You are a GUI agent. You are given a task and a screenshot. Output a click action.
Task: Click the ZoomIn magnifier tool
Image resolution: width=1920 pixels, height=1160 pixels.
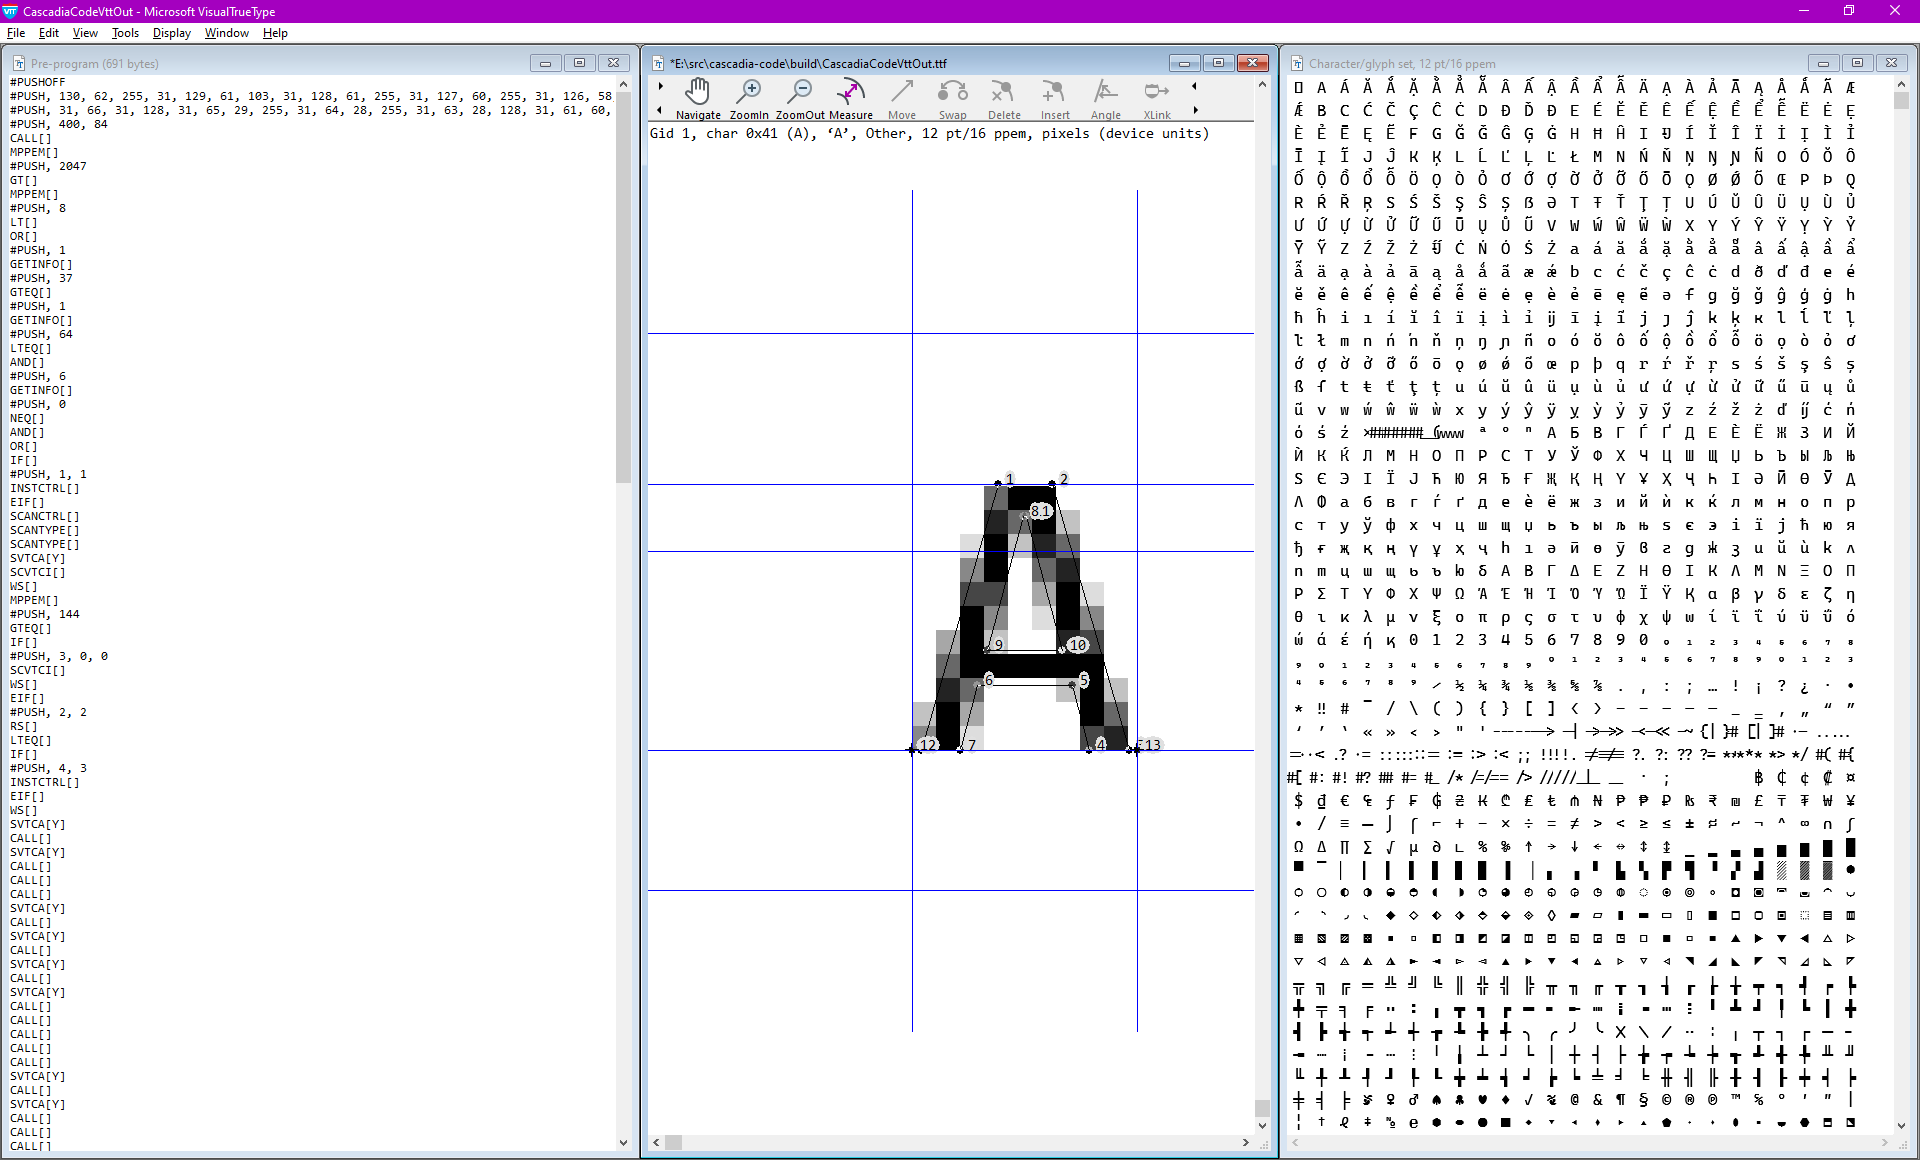tap(749, 99)
